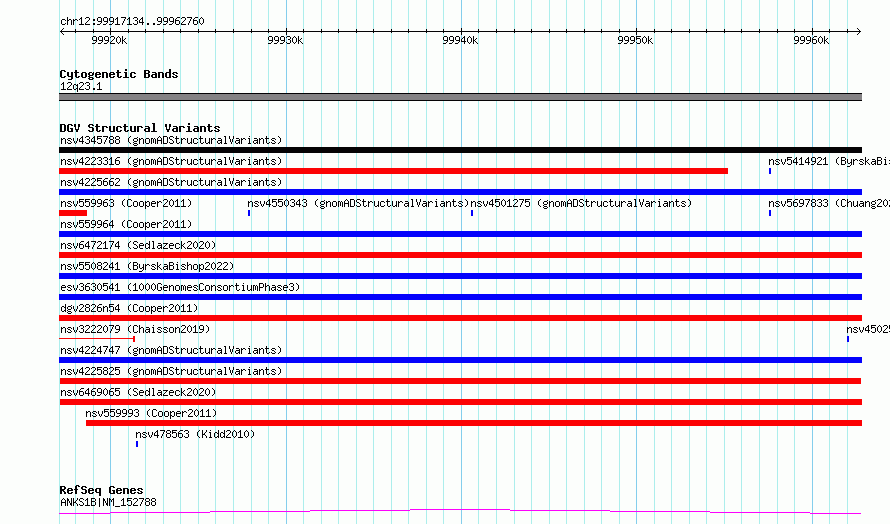The width and height of the screenshot is (890, 524).
Task: Select the nsv4223316 red variant bar
Action: coord(393,171)
